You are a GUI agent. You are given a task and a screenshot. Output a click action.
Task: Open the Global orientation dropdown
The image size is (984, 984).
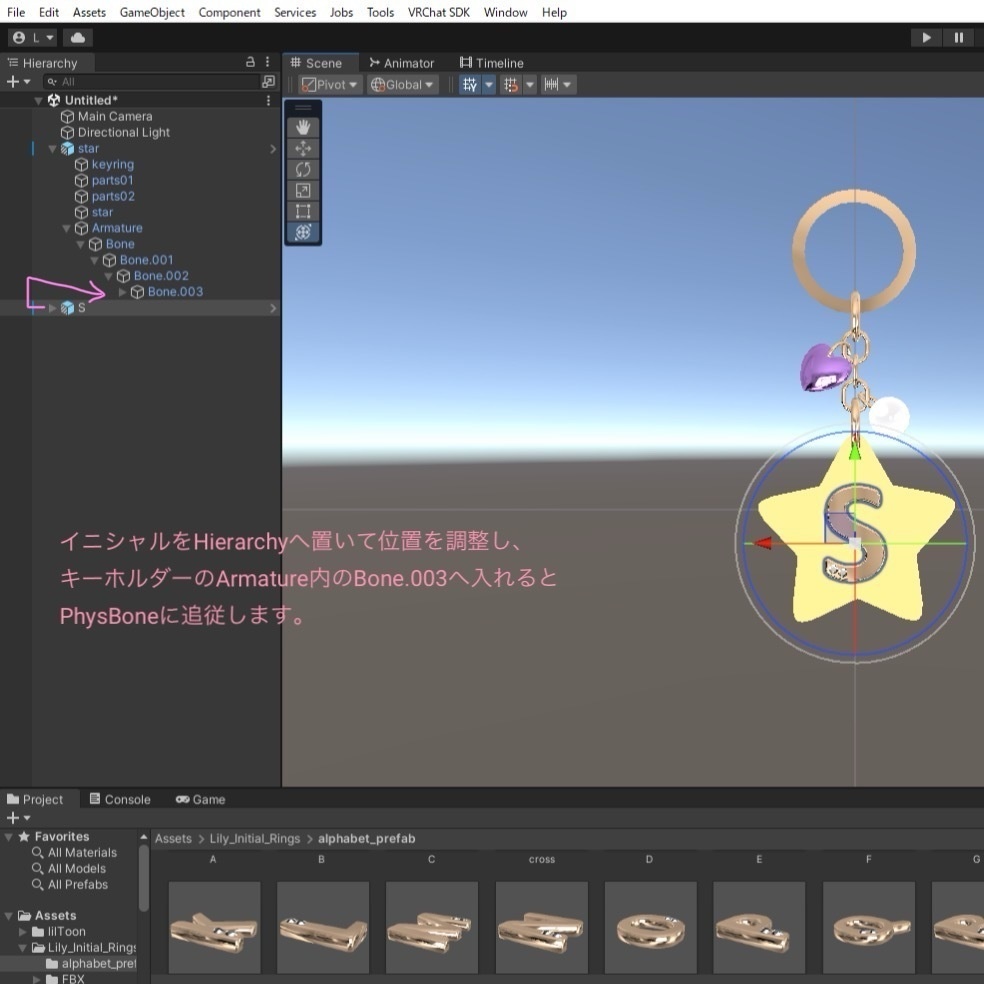pos(401,84)
